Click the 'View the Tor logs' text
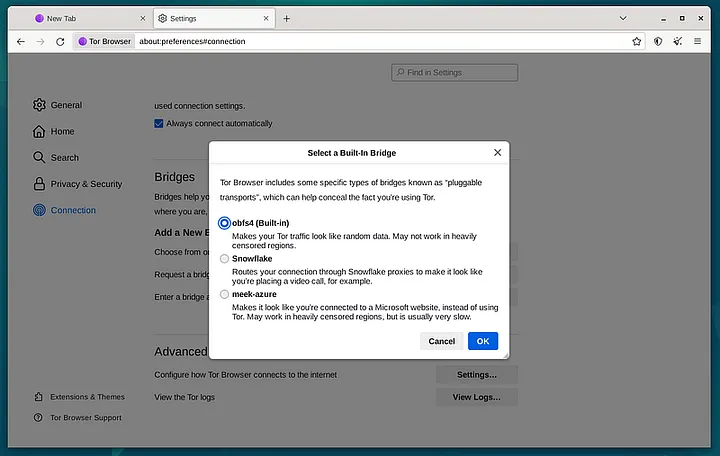The image size is (720, 456). (x=185, y=397)
